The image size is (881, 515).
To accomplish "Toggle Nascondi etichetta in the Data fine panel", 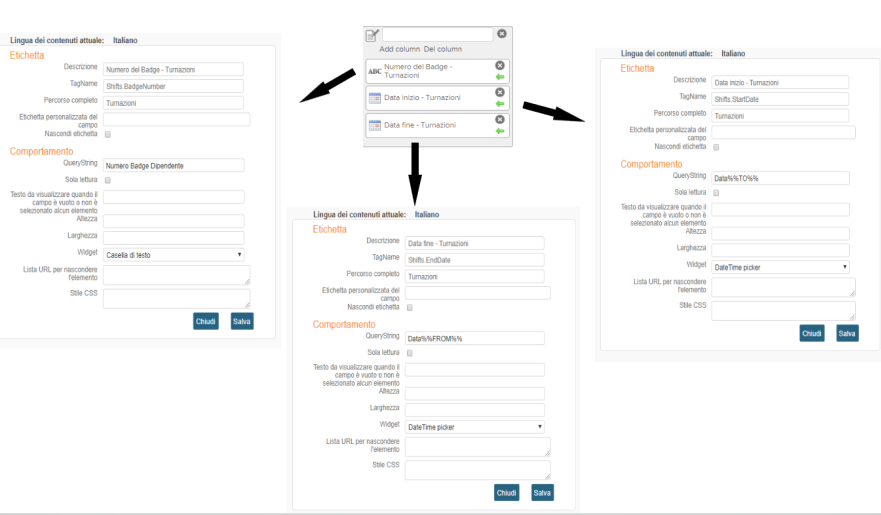I will click(410, 308).
